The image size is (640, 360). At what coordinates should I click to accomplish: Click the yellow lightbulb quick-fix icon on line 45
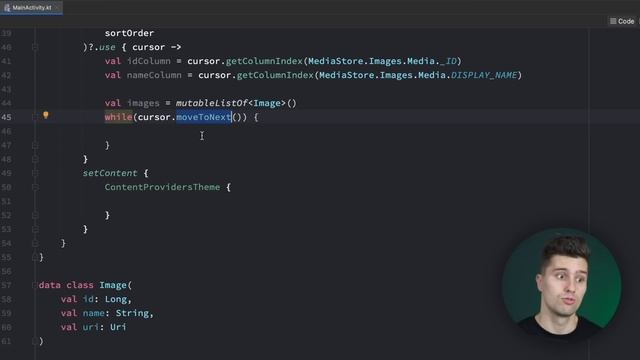(46, 116)
